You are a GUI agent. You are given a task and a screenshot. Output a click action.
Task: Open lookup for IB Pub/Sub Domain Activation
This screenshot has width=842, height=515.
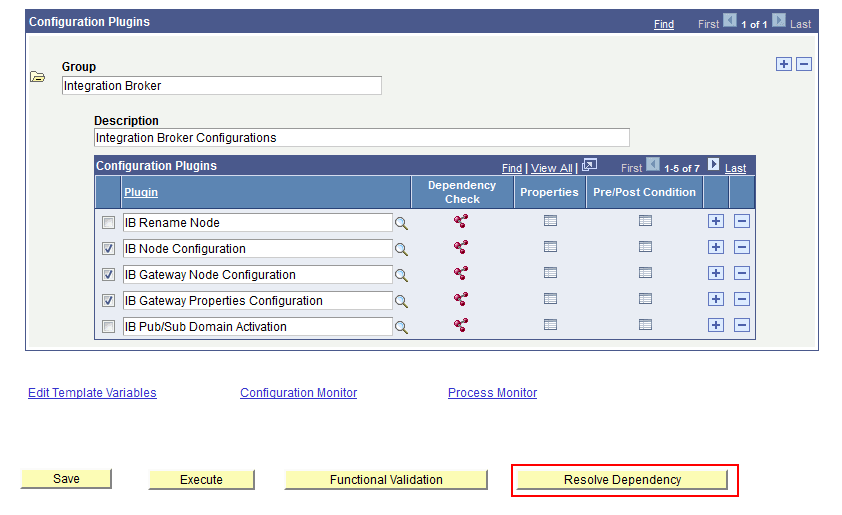point(401,327)
